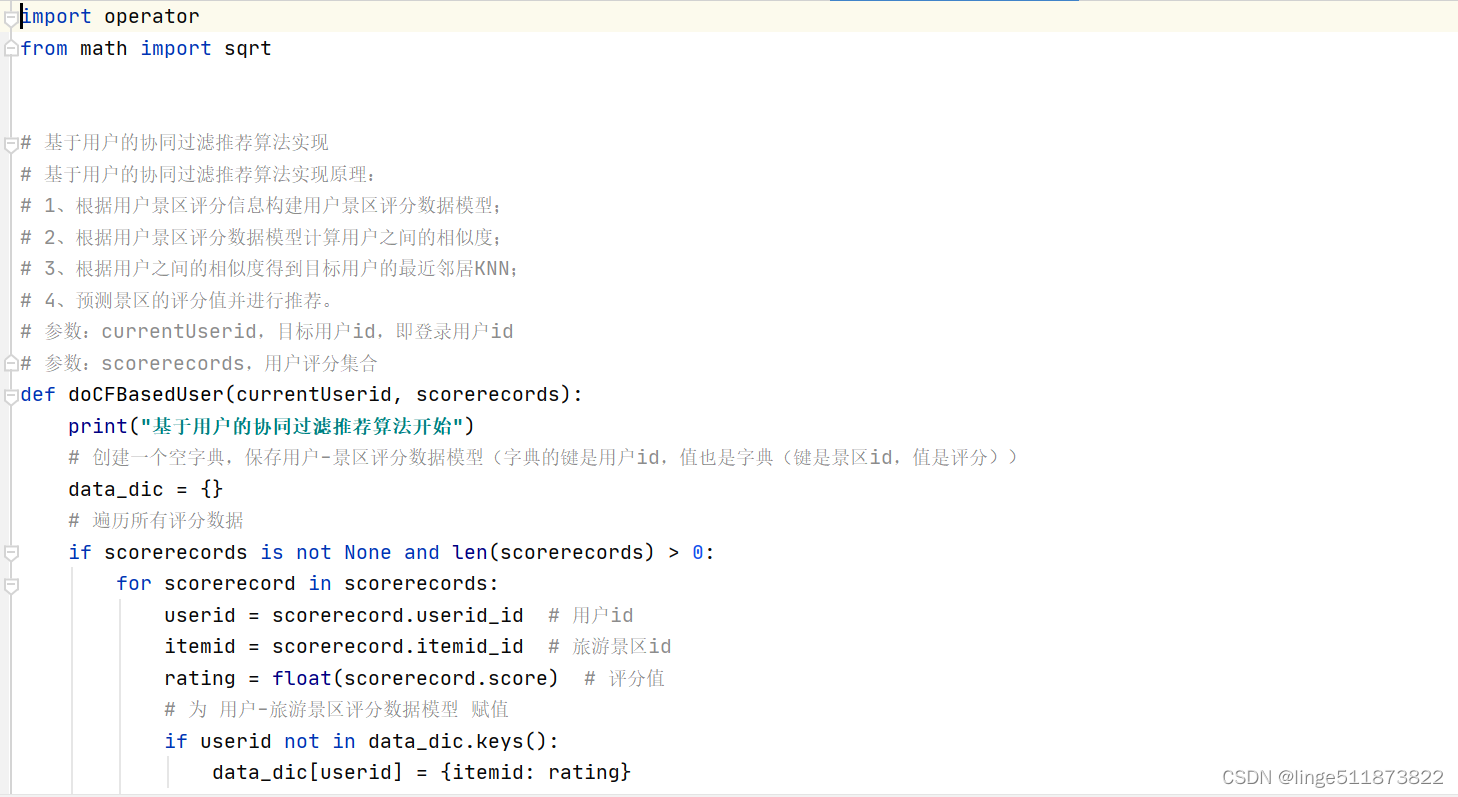Fold the 'if scorerecords is not None' block

tap(11, 552)
